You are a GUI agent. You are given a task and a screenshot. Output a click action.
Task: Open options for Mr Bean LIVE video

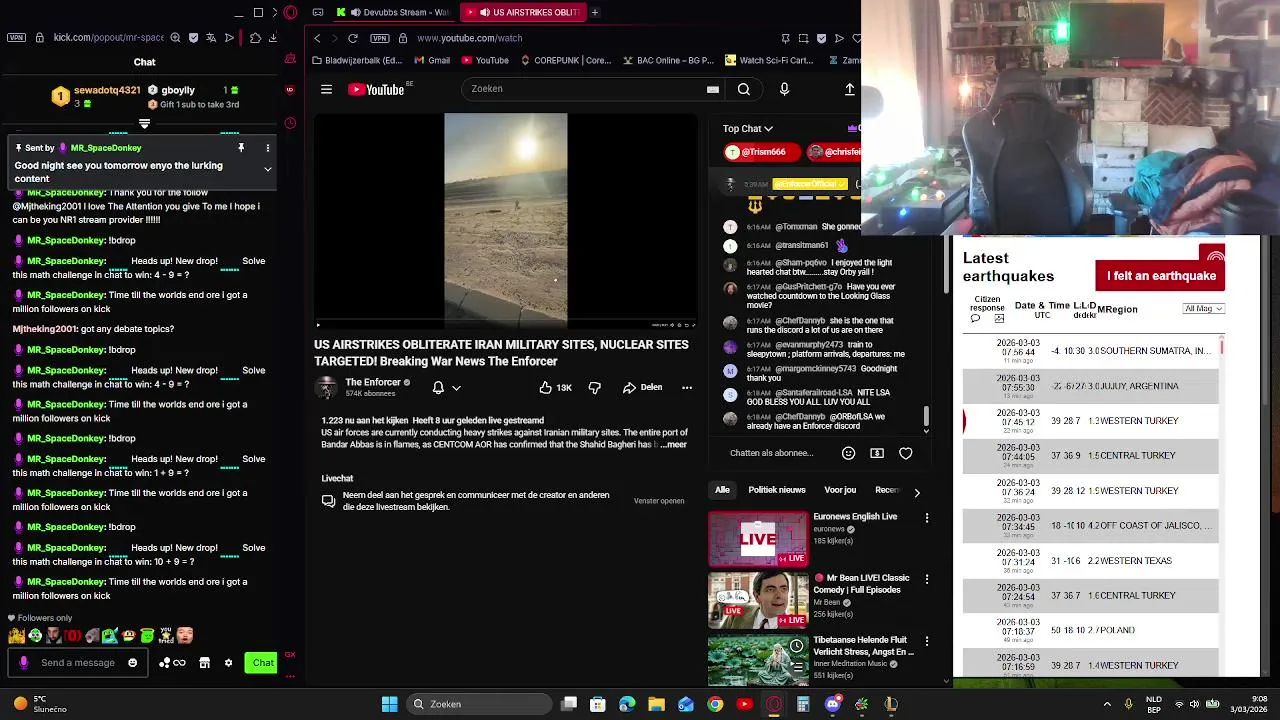pos(927,579)
